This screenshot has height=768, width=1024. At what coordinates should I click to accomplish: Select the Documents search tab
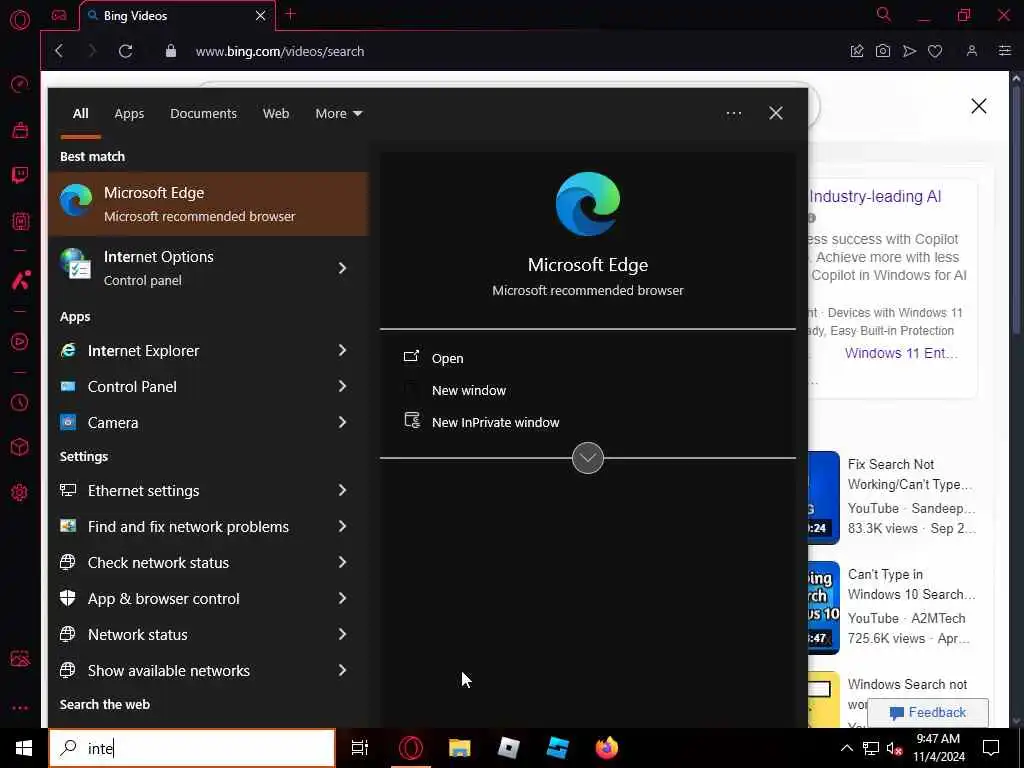203,114
